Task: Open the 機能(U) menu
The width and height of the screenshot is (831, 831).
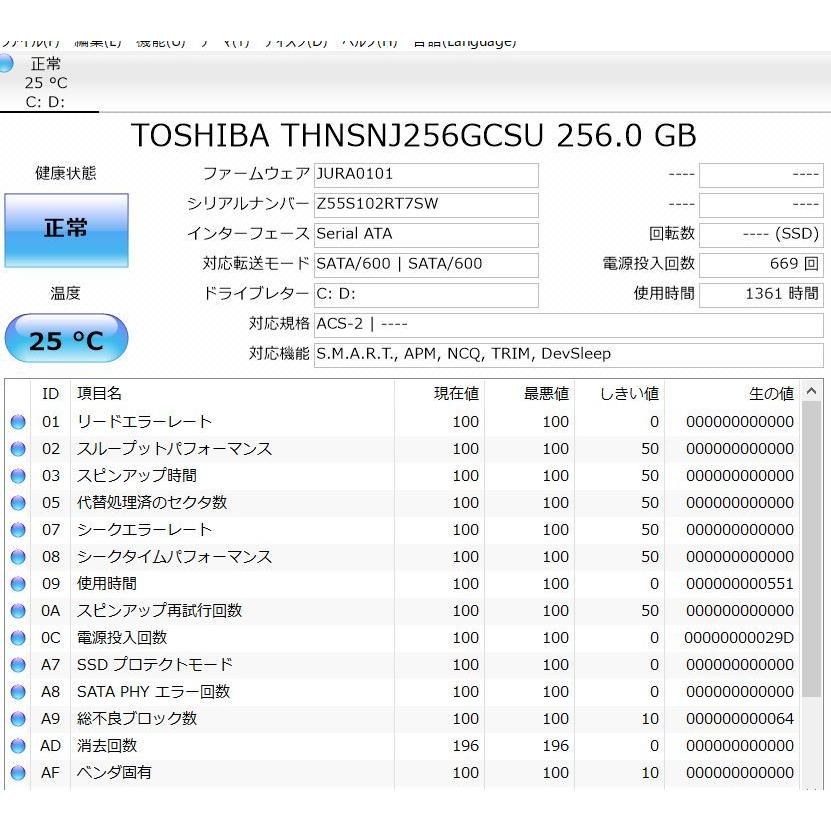Action: [x=158, y=42]
